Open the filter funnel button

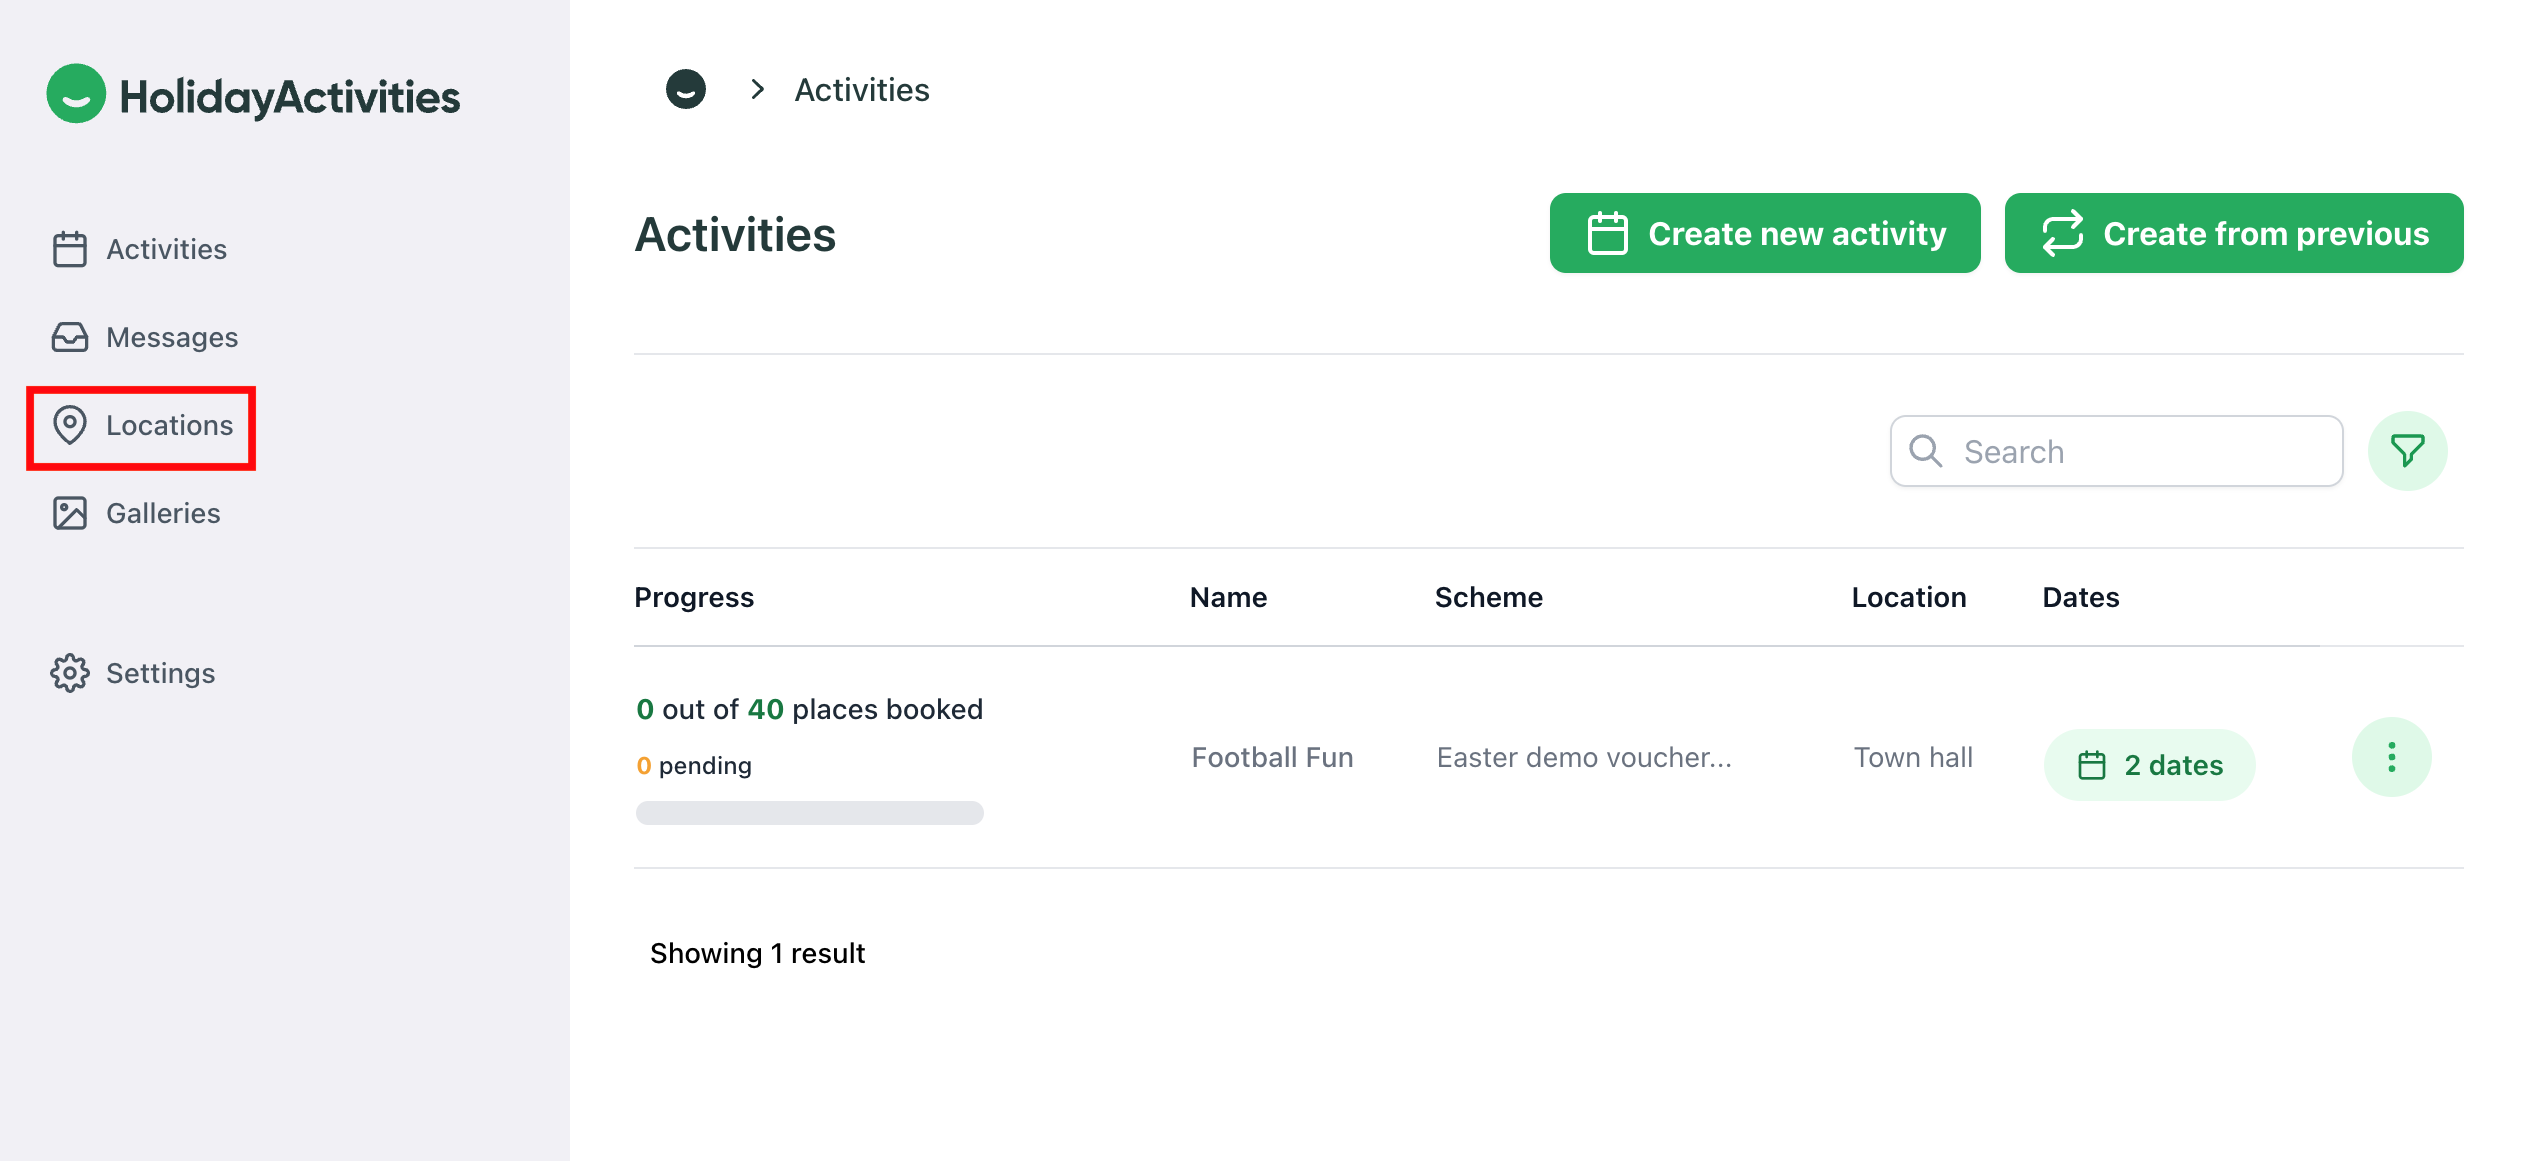[x=2407, y=451]
